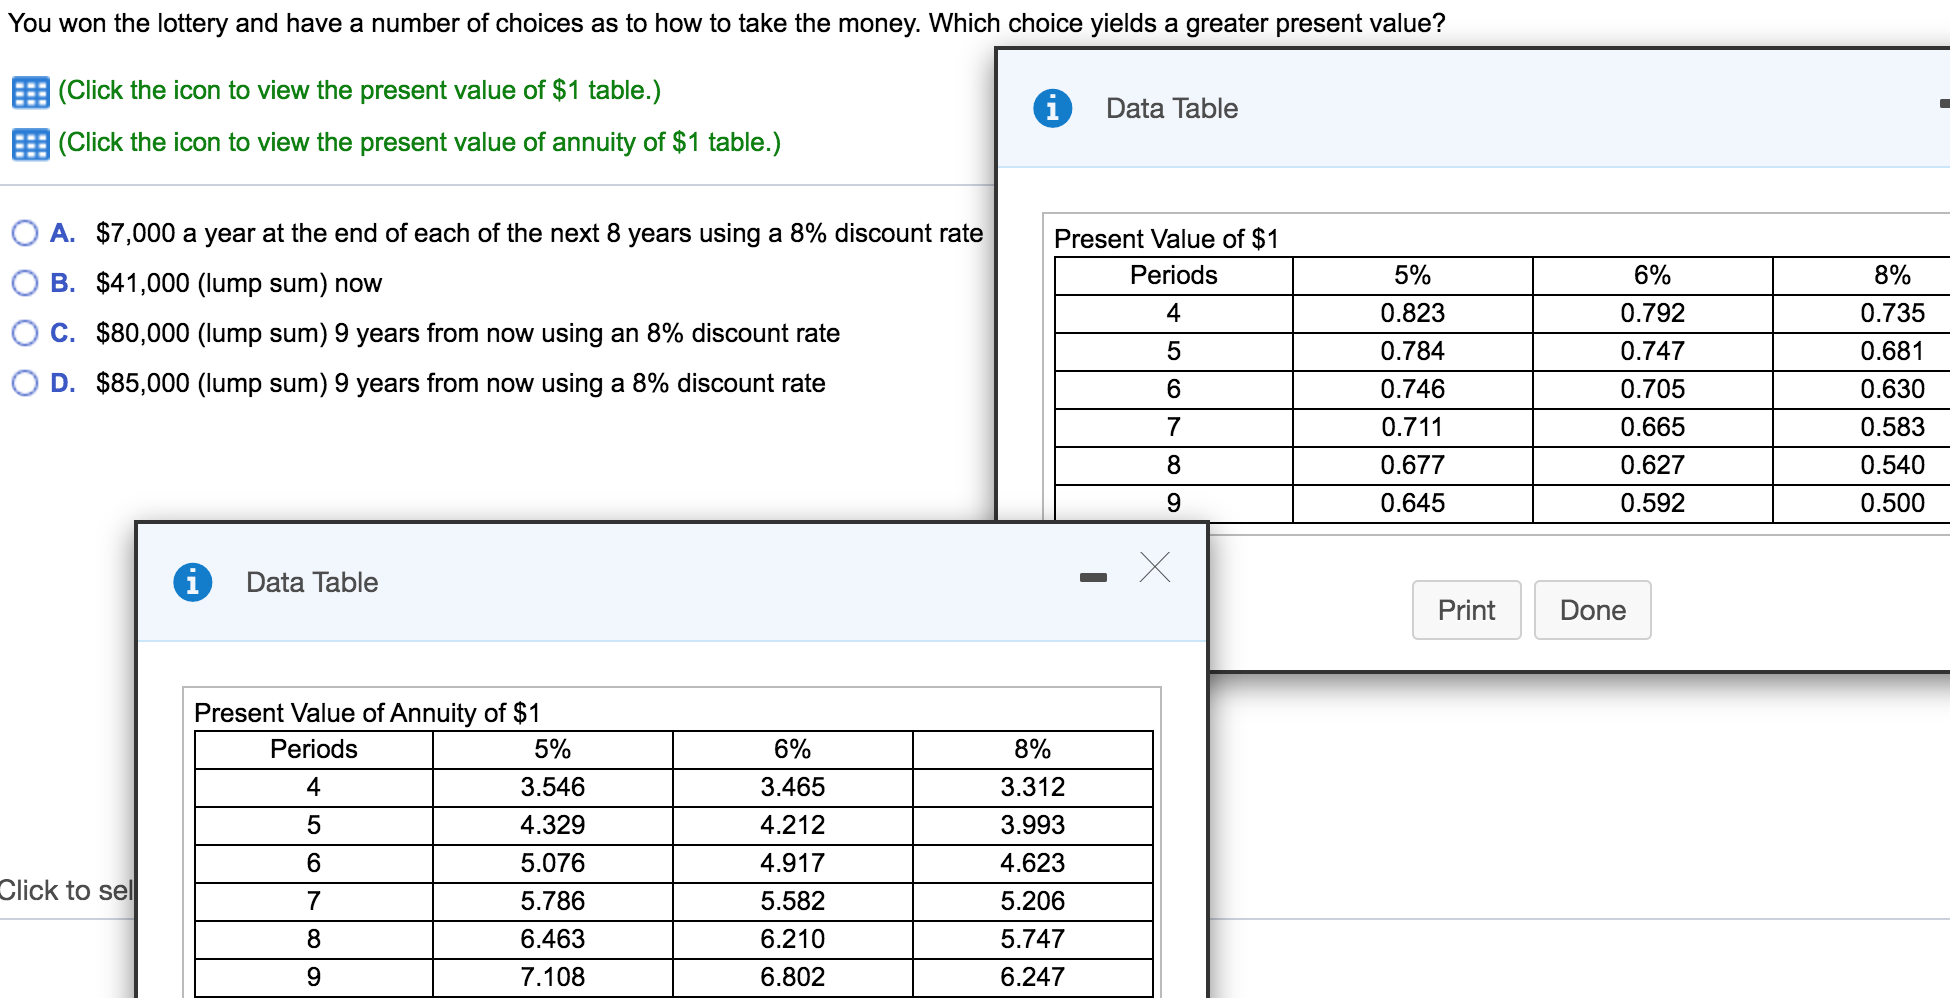Image resolution: width=1950 pixels, height=998 pixels.
Task: Select option C, $80,000 lump sum
Action: pos(25,333)
